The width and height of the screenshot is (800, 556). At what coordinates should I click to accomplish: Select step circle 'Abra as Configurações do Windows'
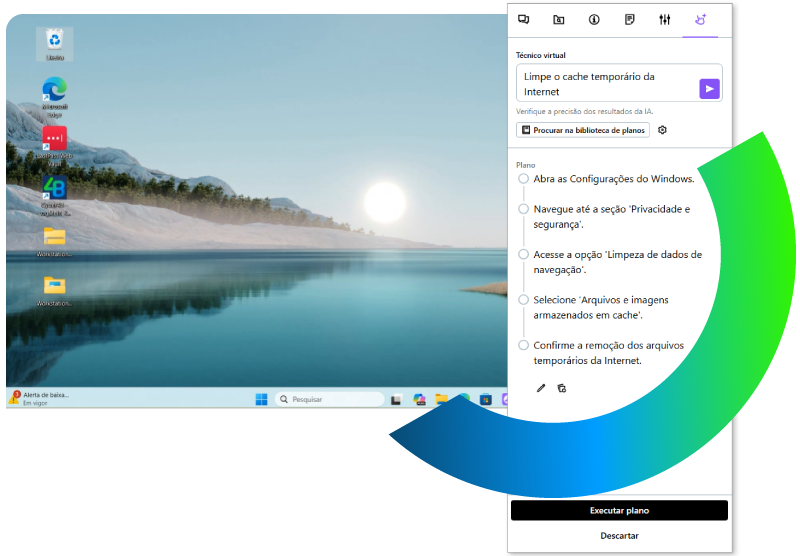[x=523, y=178]
